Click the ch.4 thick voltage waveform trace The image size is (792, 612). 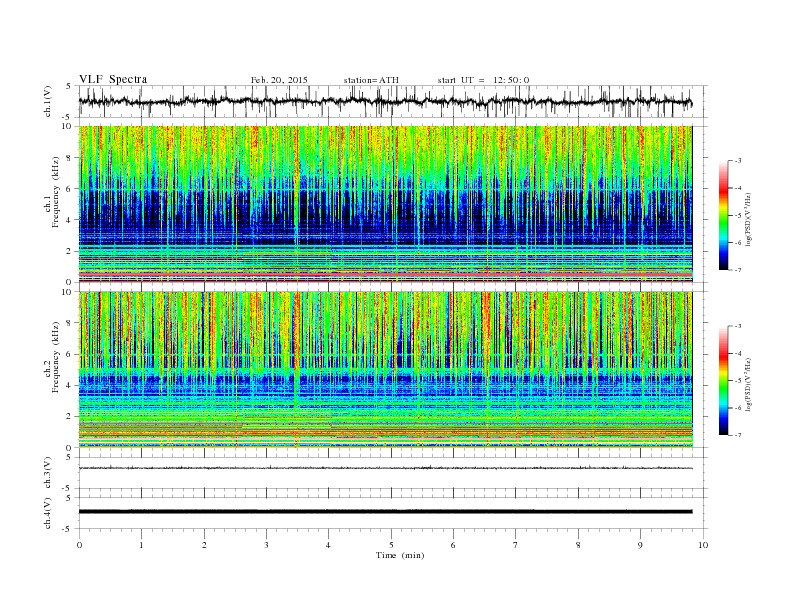point(385,512)
